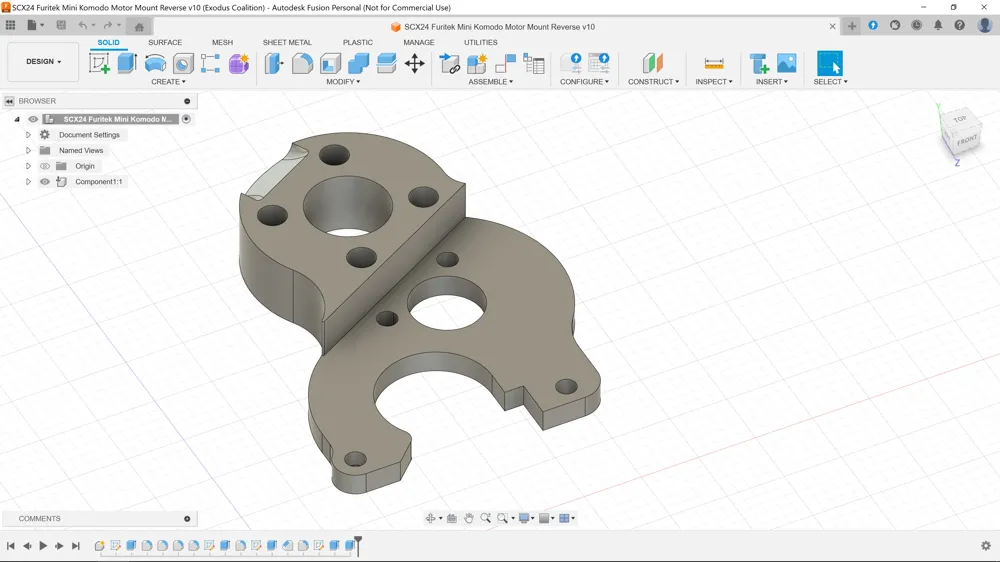Screen dimensions: 1000x562
Task: Switch to the MANAGE tab
Action: coord(418,42)
